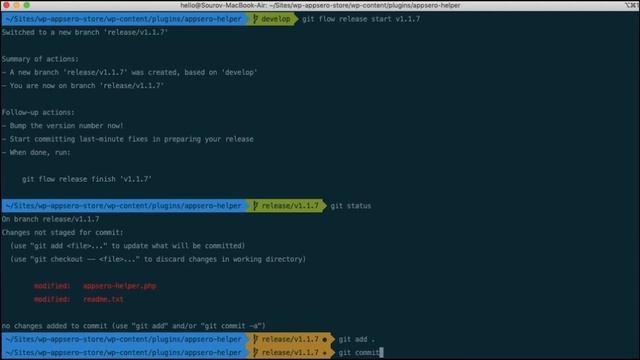The height and width of the screenshot is (360, 640).
Task: Click the 'use git add <file>' hint line
Action: click(127, 246)
